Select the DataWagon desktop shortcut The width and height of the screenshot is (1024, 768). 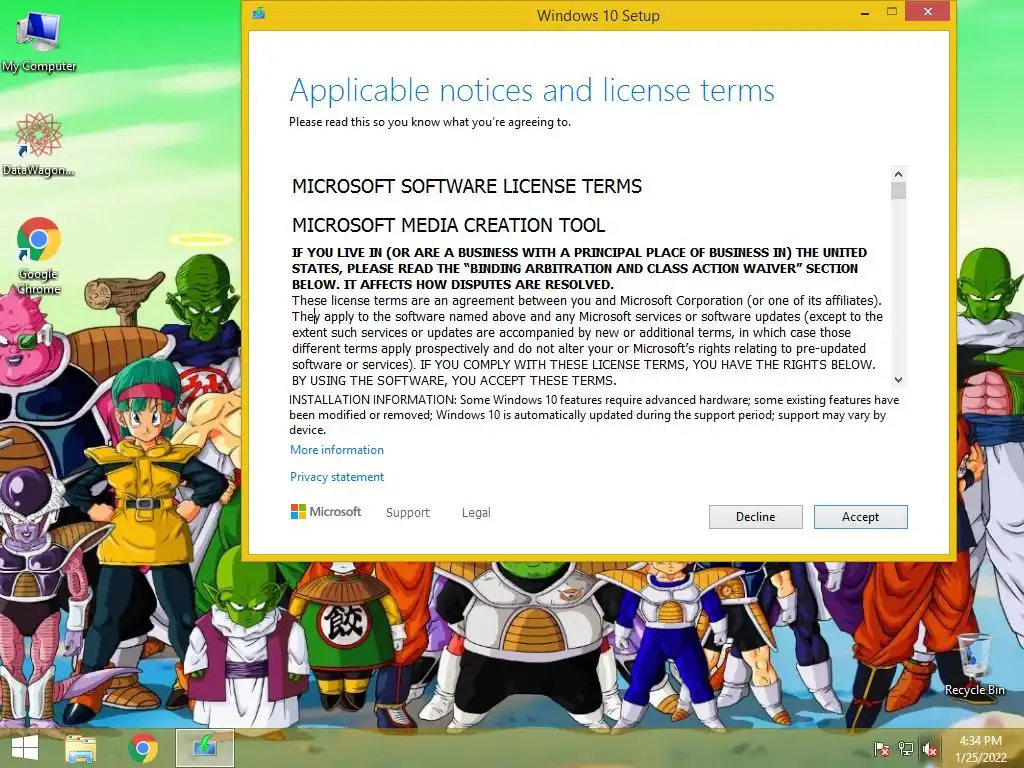(x=39, y=145)
